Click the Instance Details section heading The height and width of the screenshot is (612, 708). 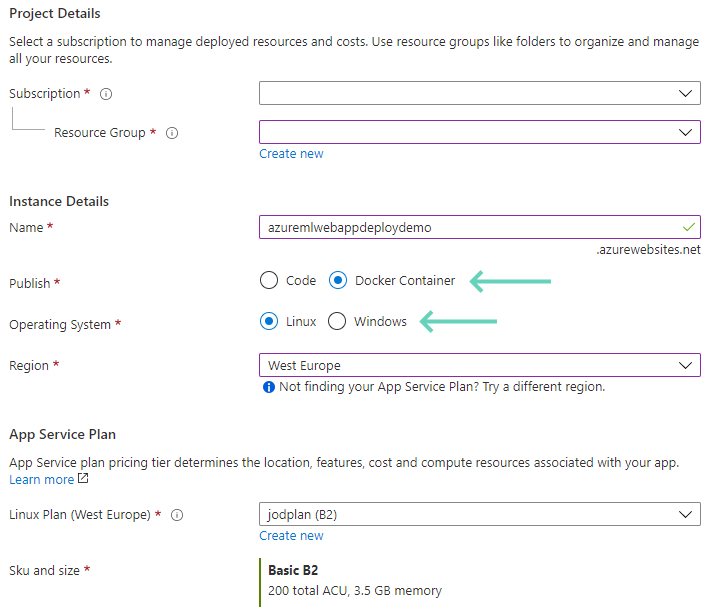(59, 201)
